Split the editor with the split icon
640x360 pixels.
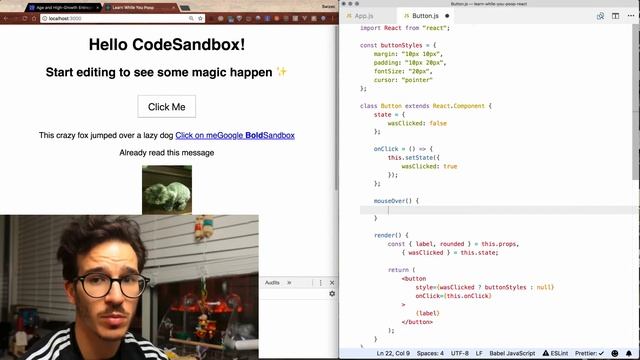[616, 16]
